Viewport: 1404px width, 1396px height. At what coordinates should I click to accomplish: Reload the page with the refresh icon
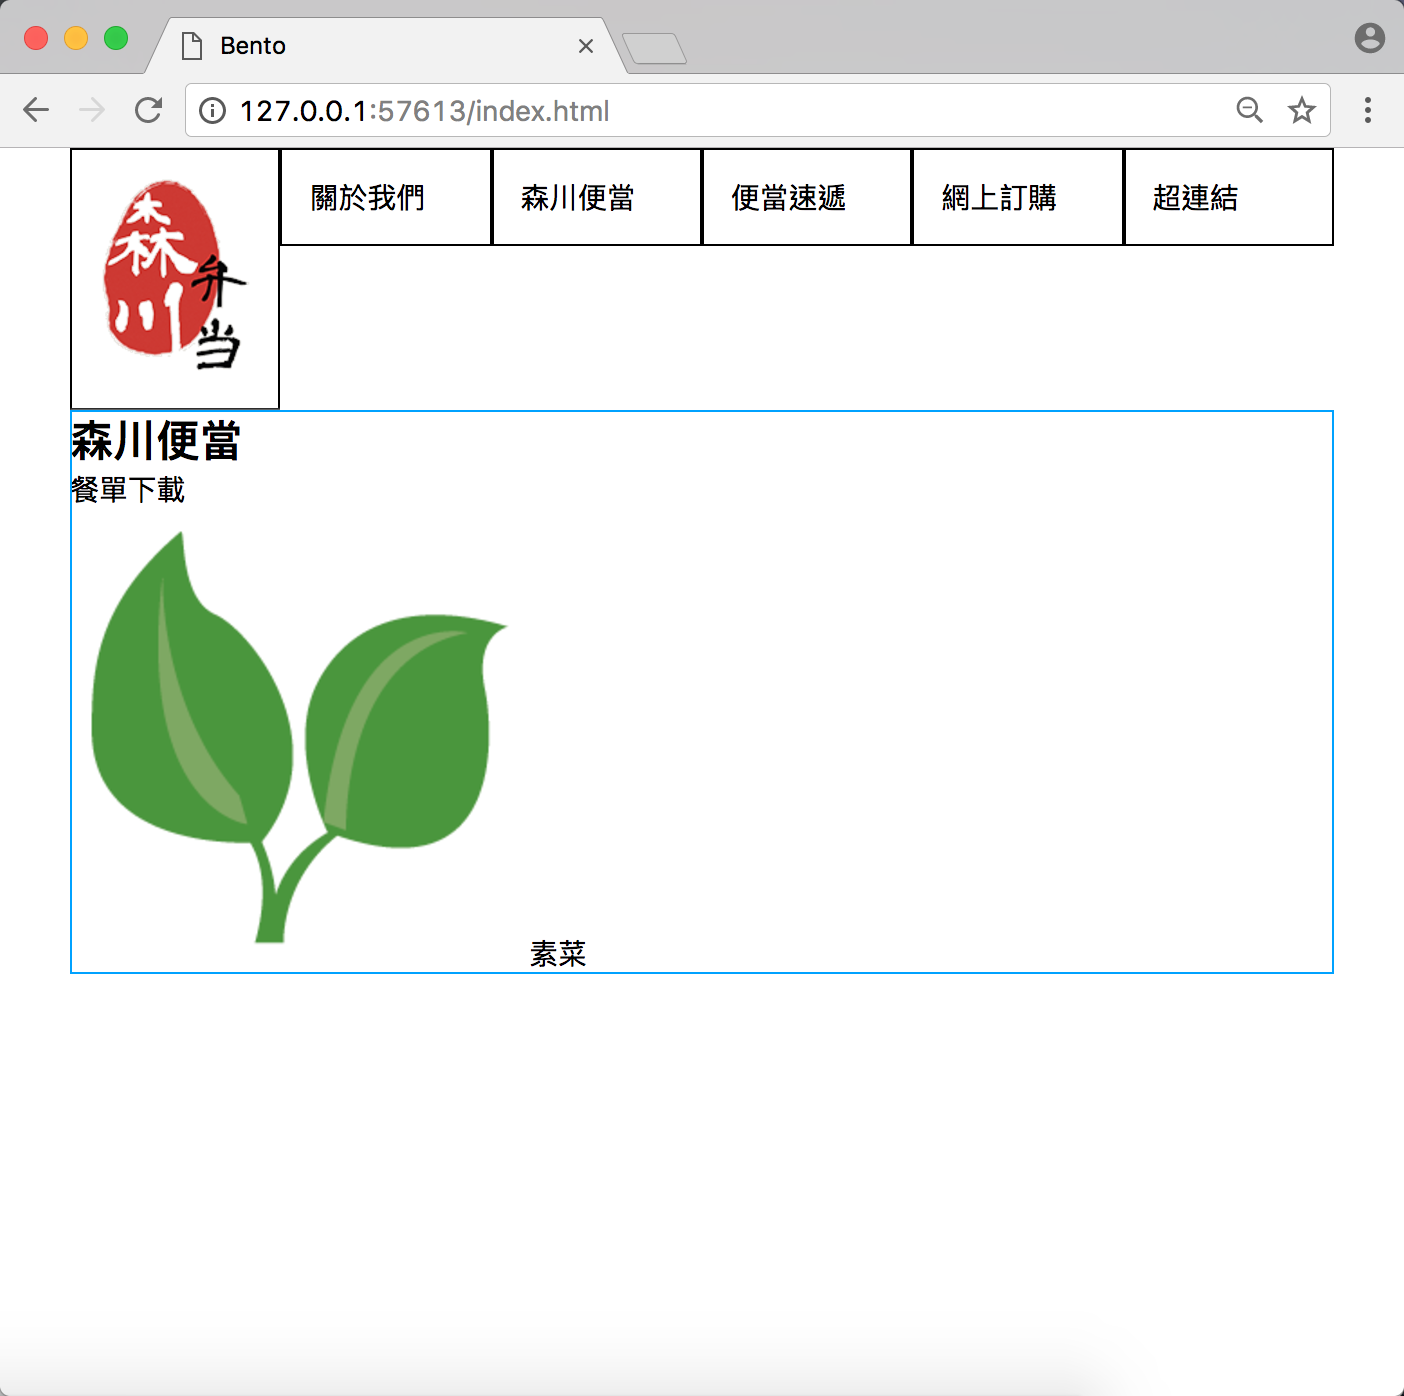click(x=149, y=110)
